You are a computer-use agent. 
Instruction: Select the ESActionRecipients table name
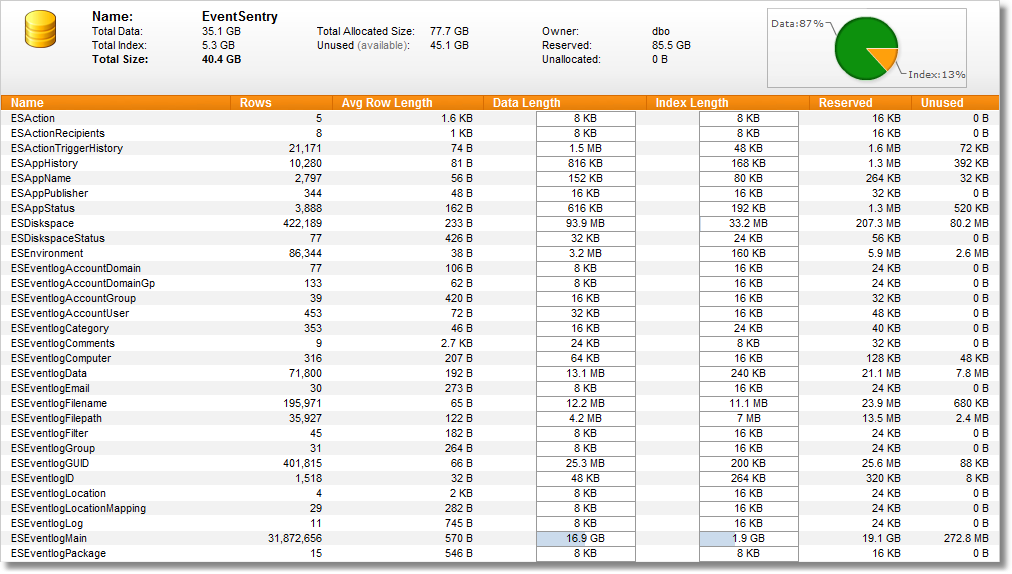tap(57, 133)
